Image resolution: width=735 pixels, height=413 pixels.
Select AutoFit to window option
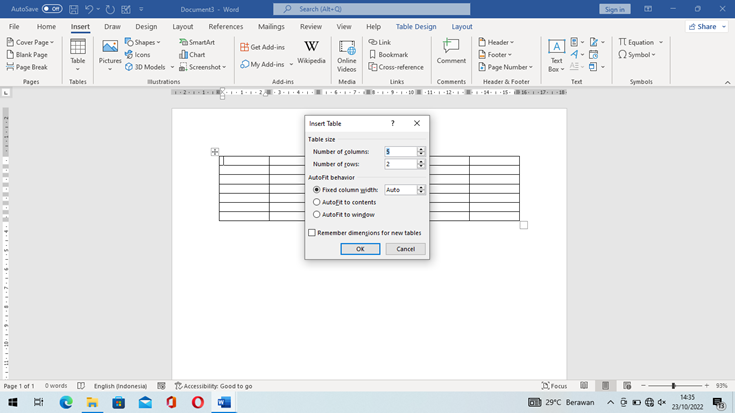click(x=316, y=214)
